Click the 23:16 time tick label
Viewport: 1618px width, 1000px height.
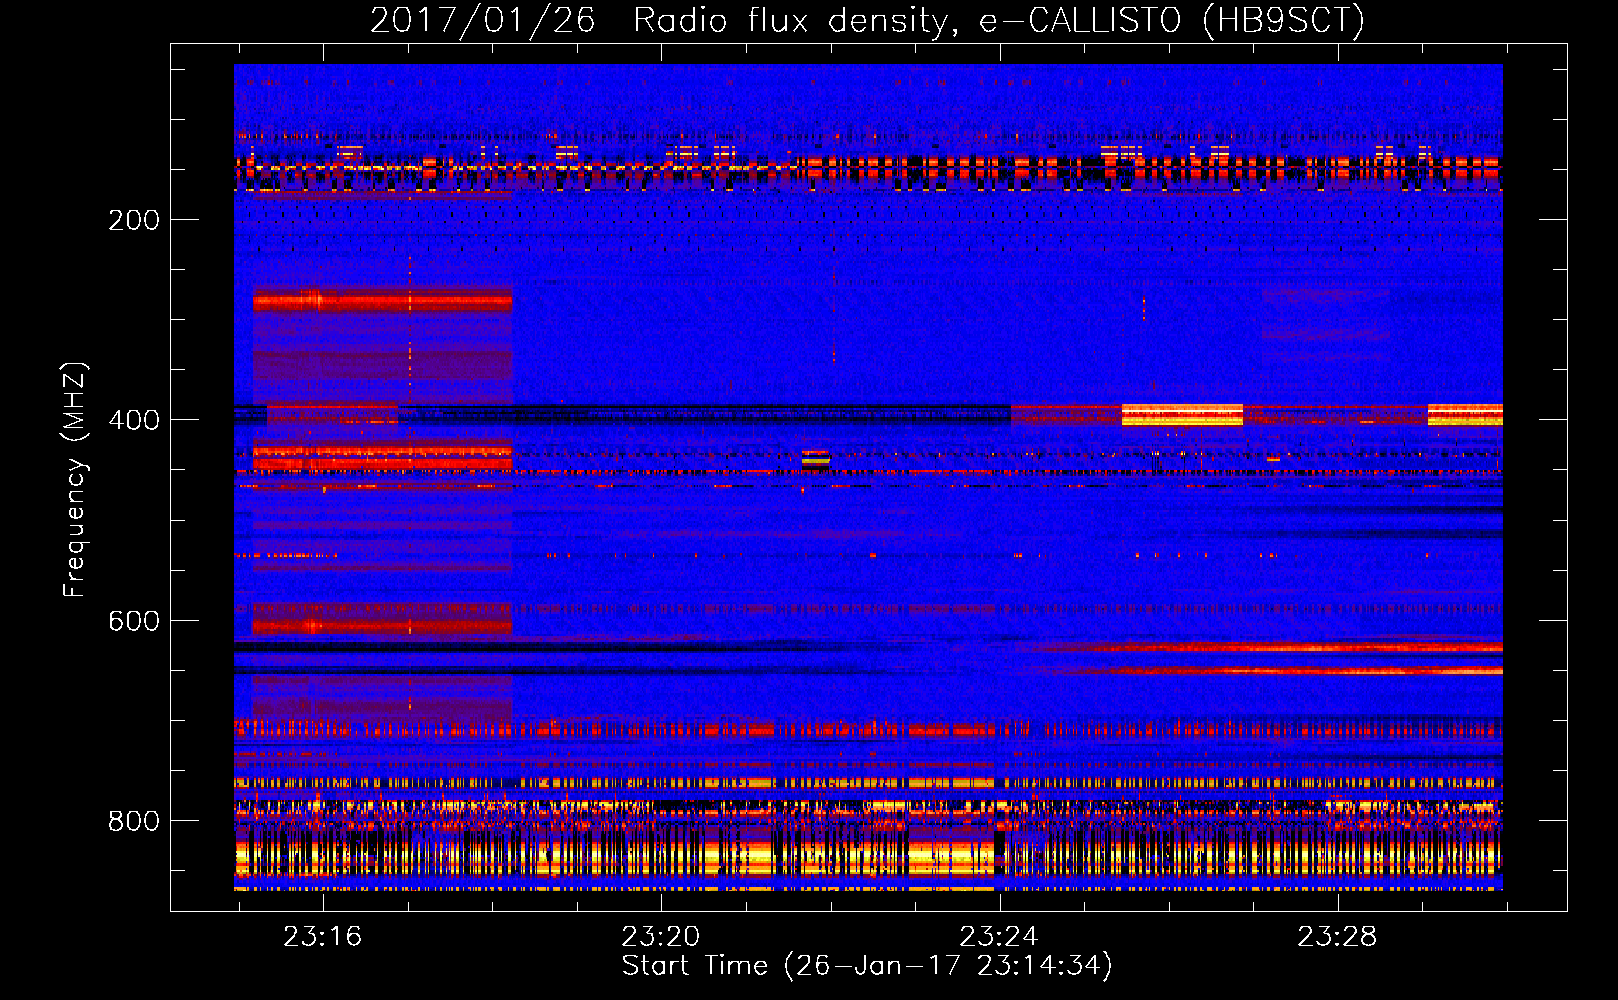point(322,937)
